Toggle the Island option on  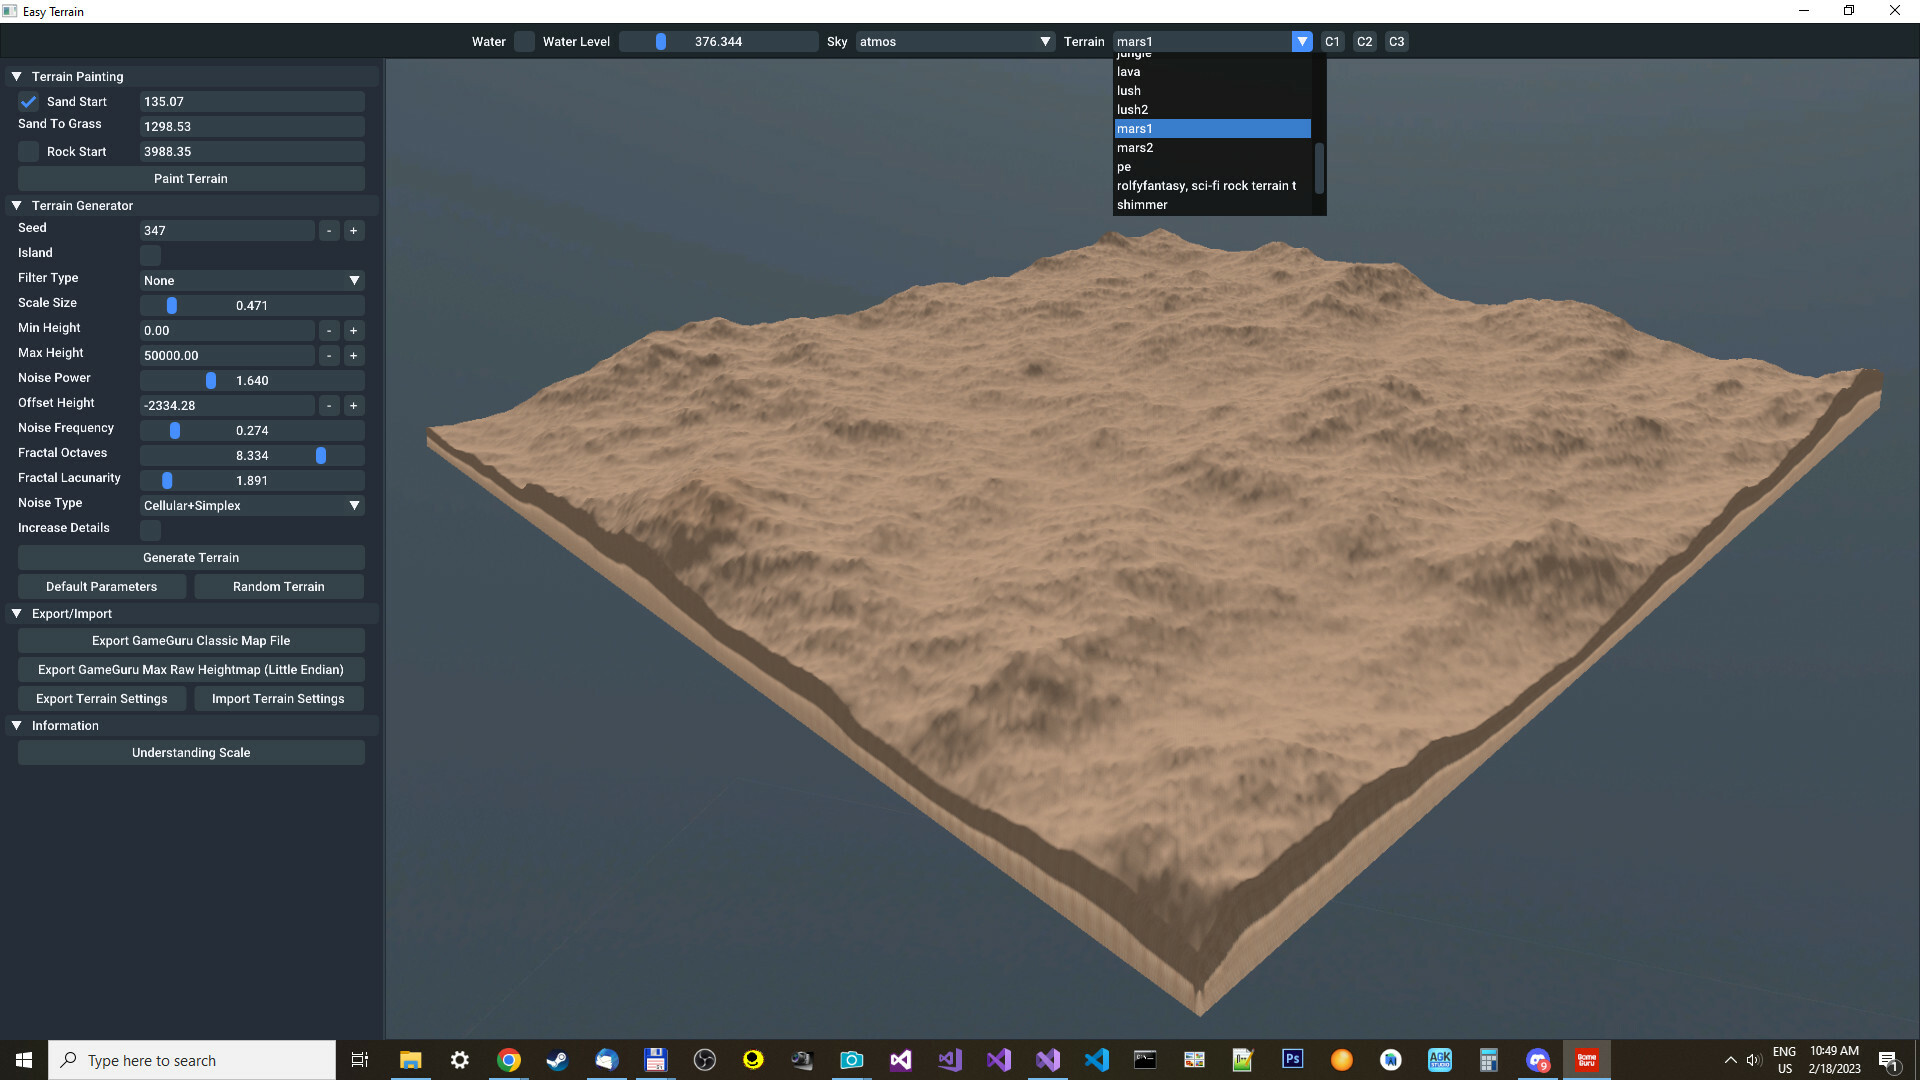pyautogui.click(x=150, y=256)
